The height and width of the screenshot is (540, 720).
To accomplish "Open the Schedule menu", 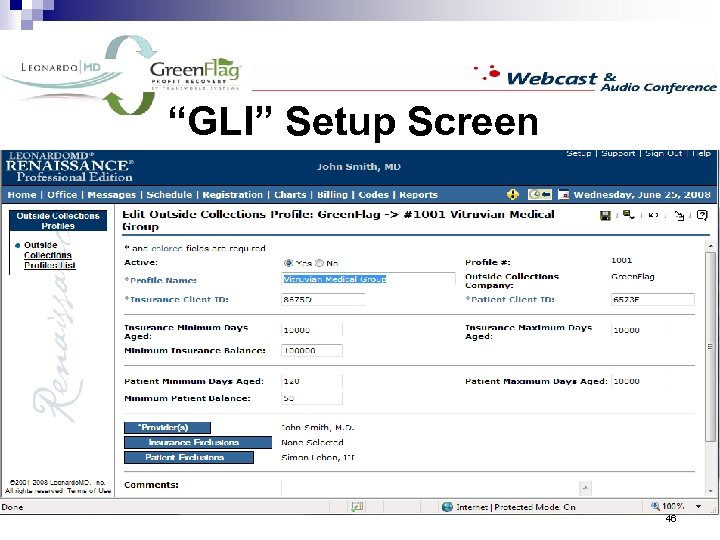I will [169, 195].
